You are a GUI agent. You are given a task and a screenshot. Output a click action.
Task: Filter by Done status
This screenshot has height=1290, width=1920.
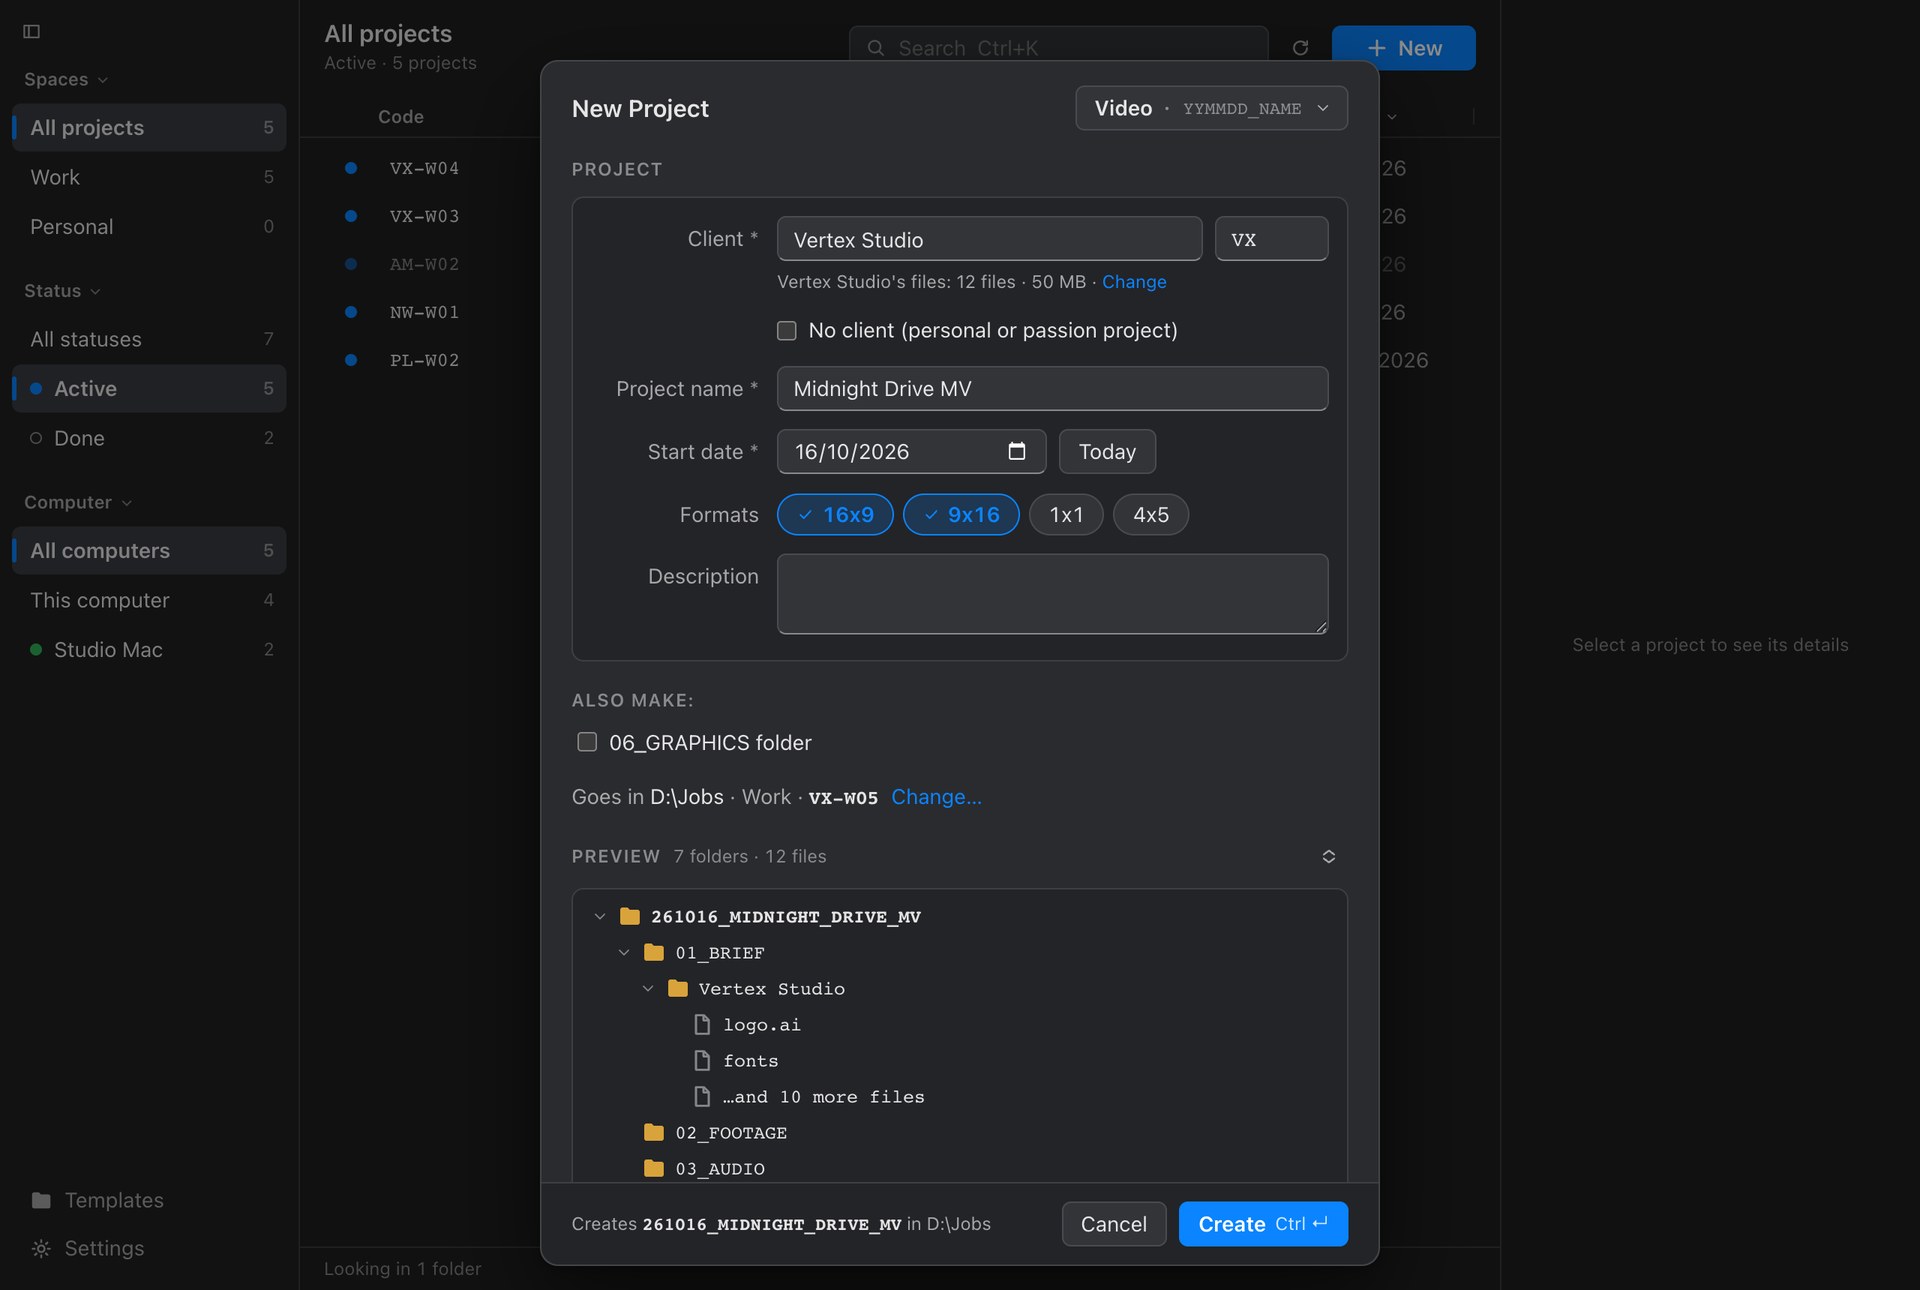(x=149, y=438)
